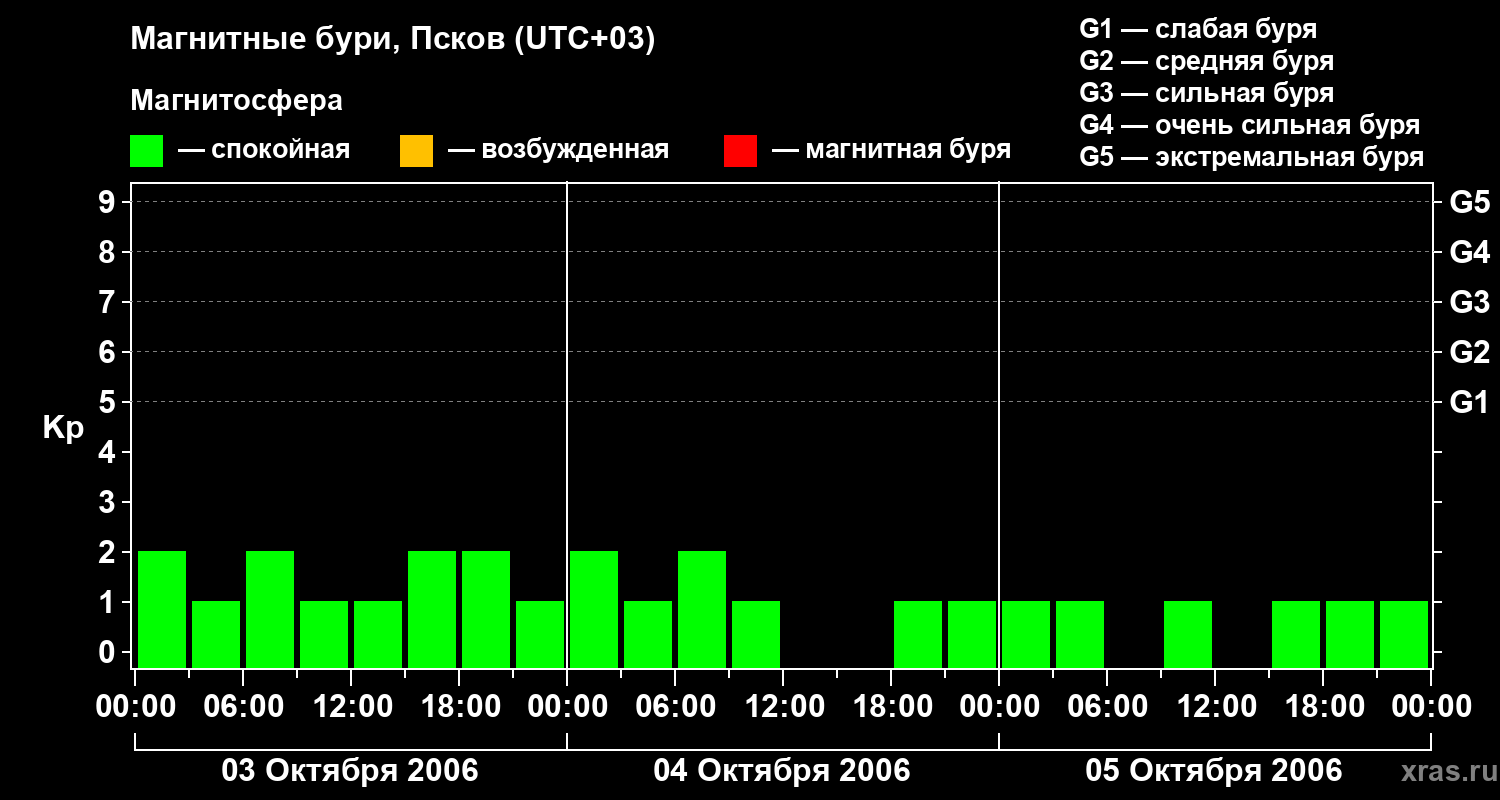Click the 00:00–03:00 bar on 03 October
The image size is (1500, 800).
(x=162, y=609)
